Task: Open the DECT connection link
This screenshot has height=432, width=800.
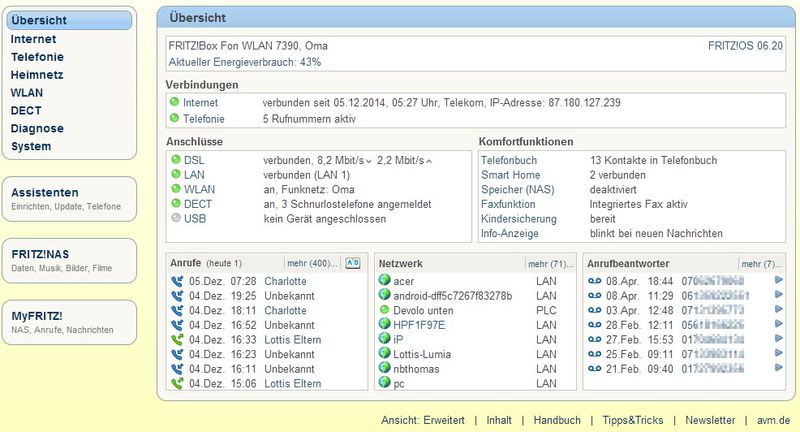Action: pos(197,204)
